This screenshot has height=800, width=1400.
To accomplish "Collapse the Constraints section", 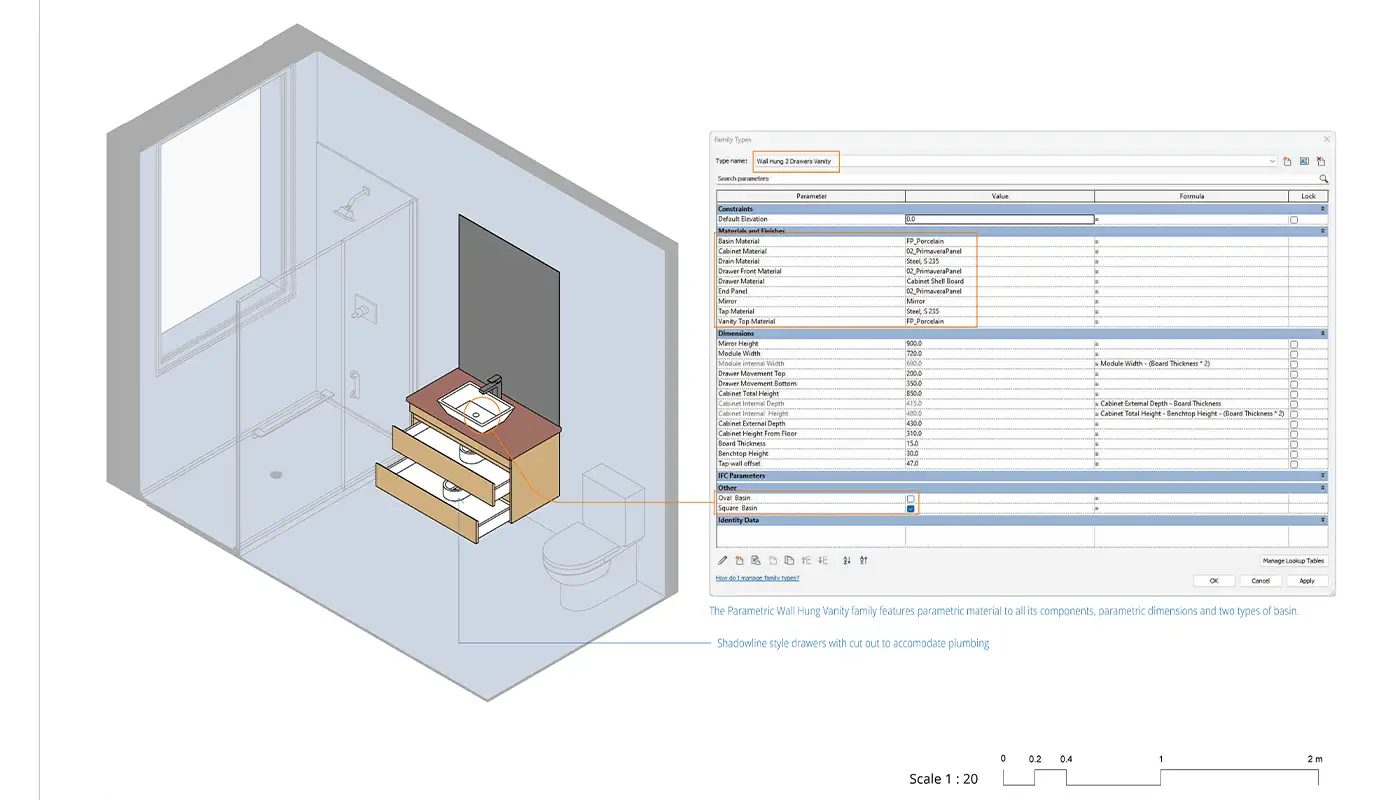I will (1323, 209).
